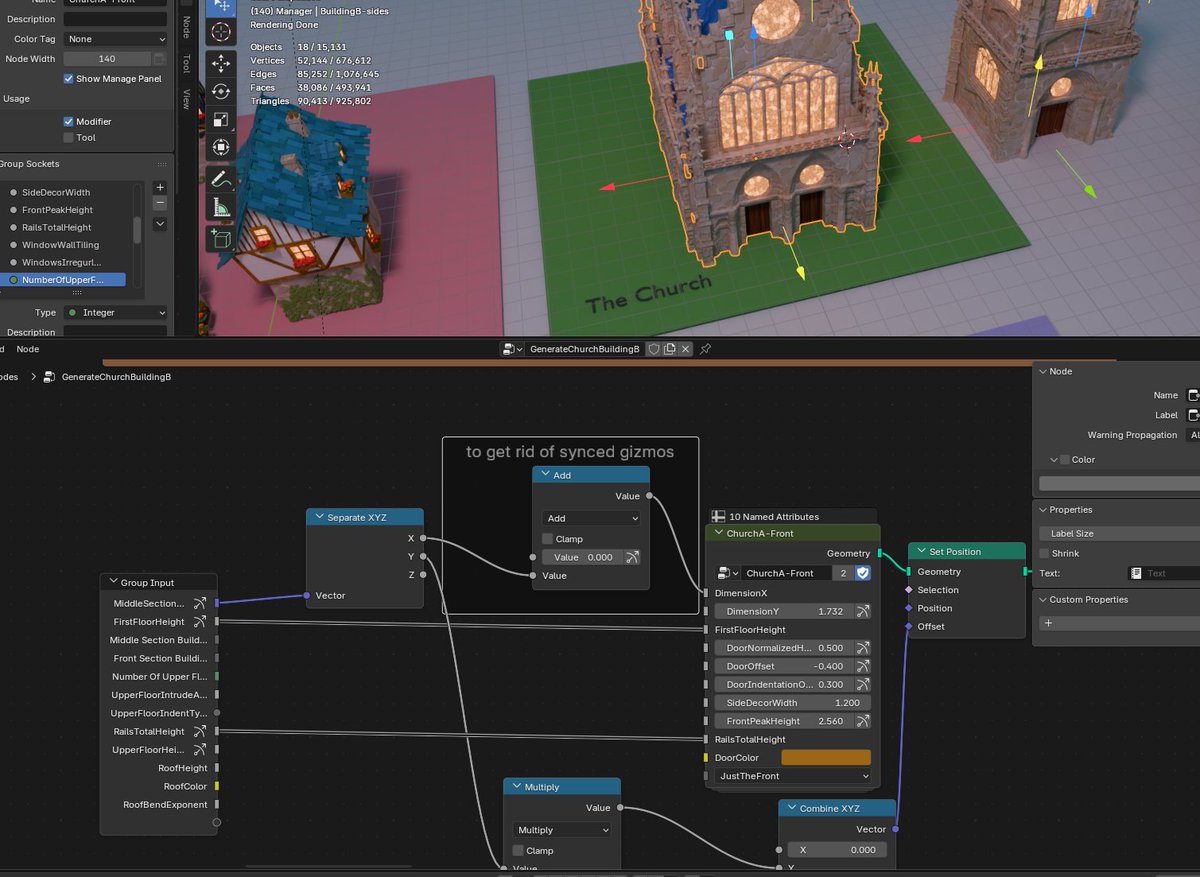Collapse the Group Input node
1200x877 pixels.
click(113, 582)
